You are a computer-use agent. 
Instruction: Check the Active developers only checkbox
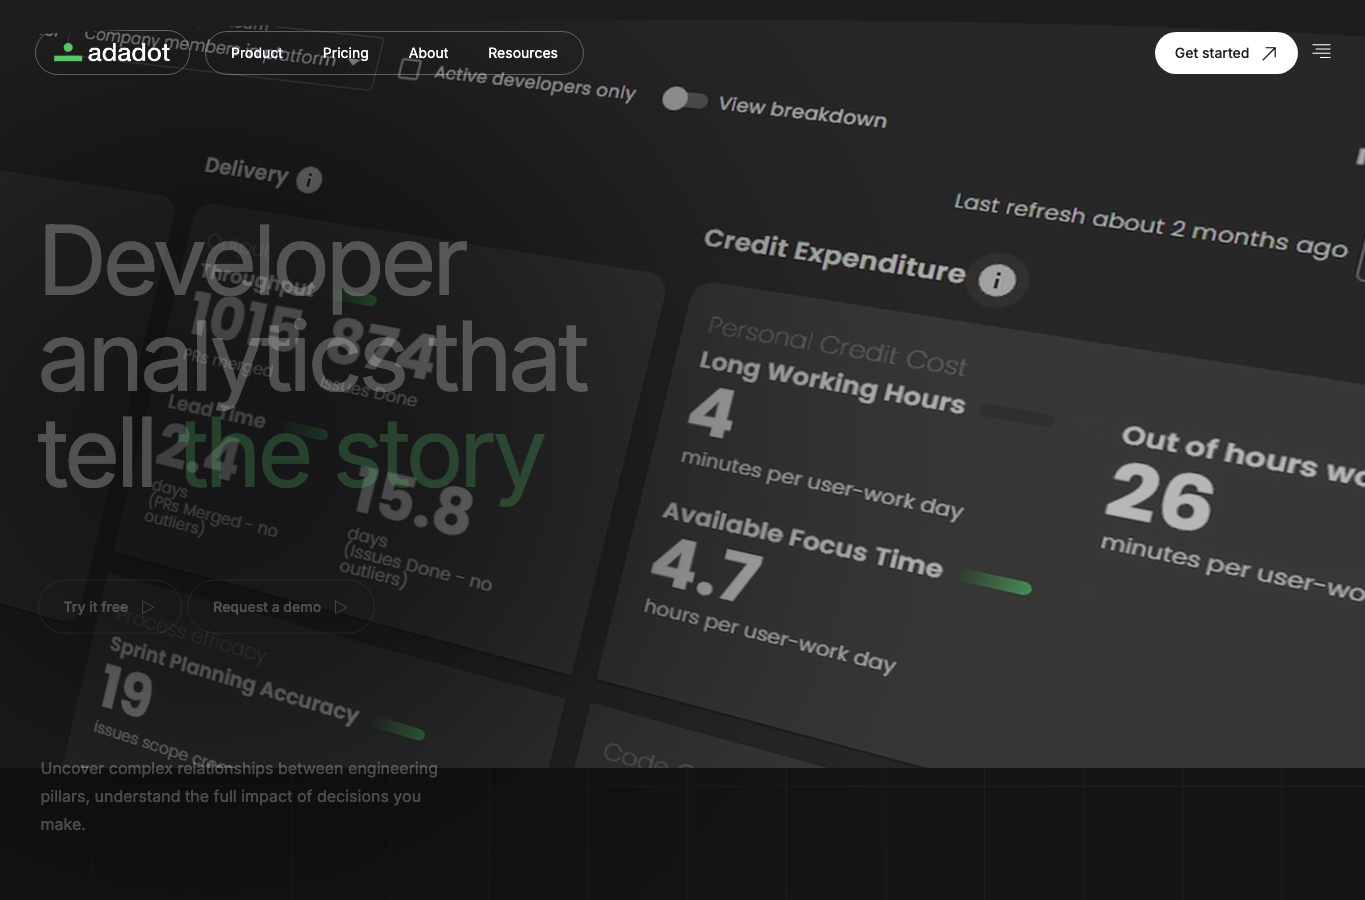coord(409,69)
